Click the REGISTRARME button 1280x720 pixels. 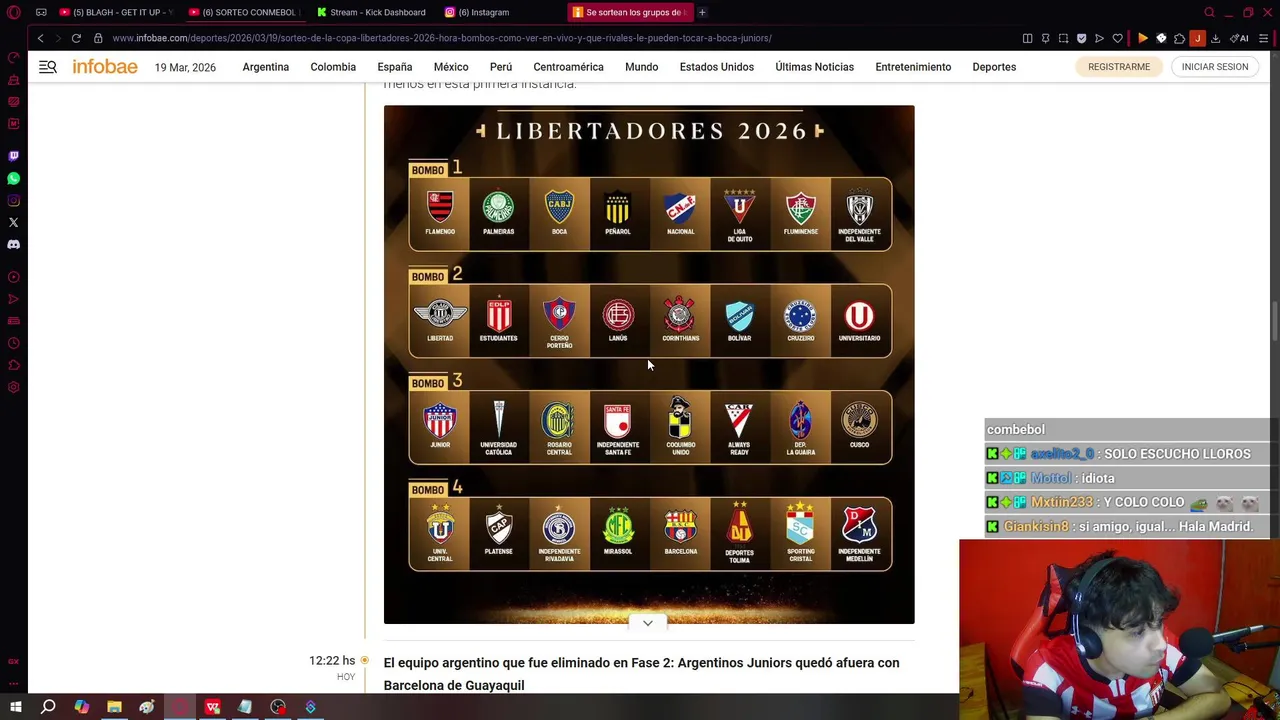pos(1119,67)
